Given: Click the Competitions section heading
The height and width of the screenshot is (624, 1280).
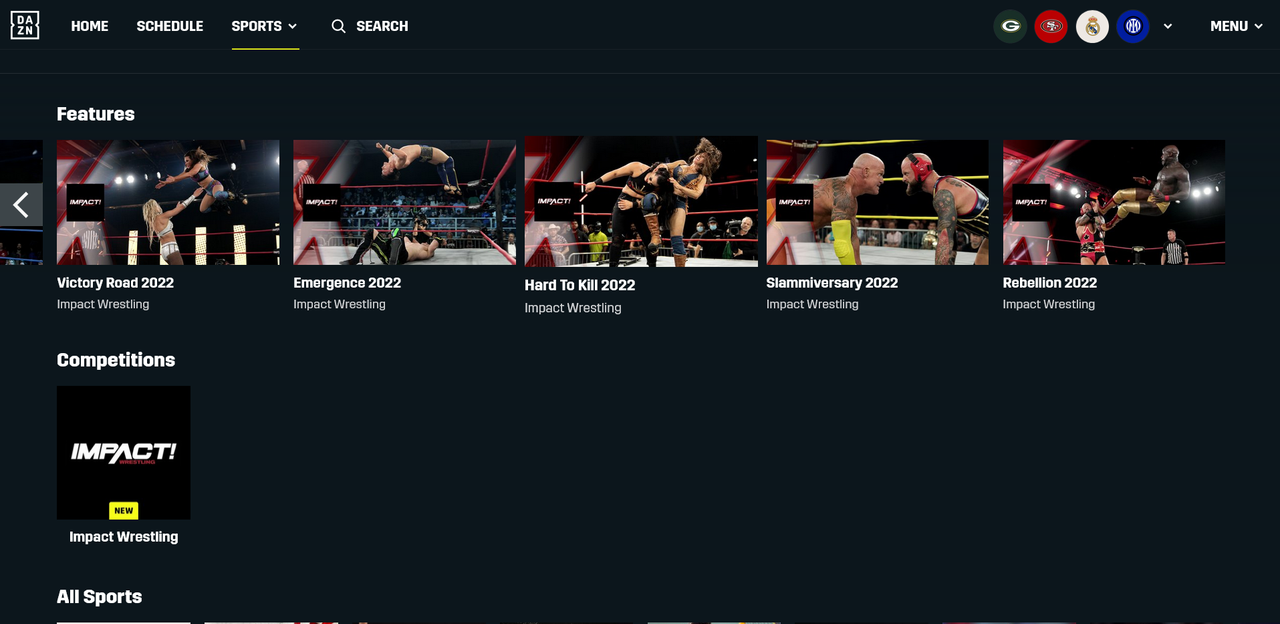Looking at the screenshot, I should coord(116,360).
